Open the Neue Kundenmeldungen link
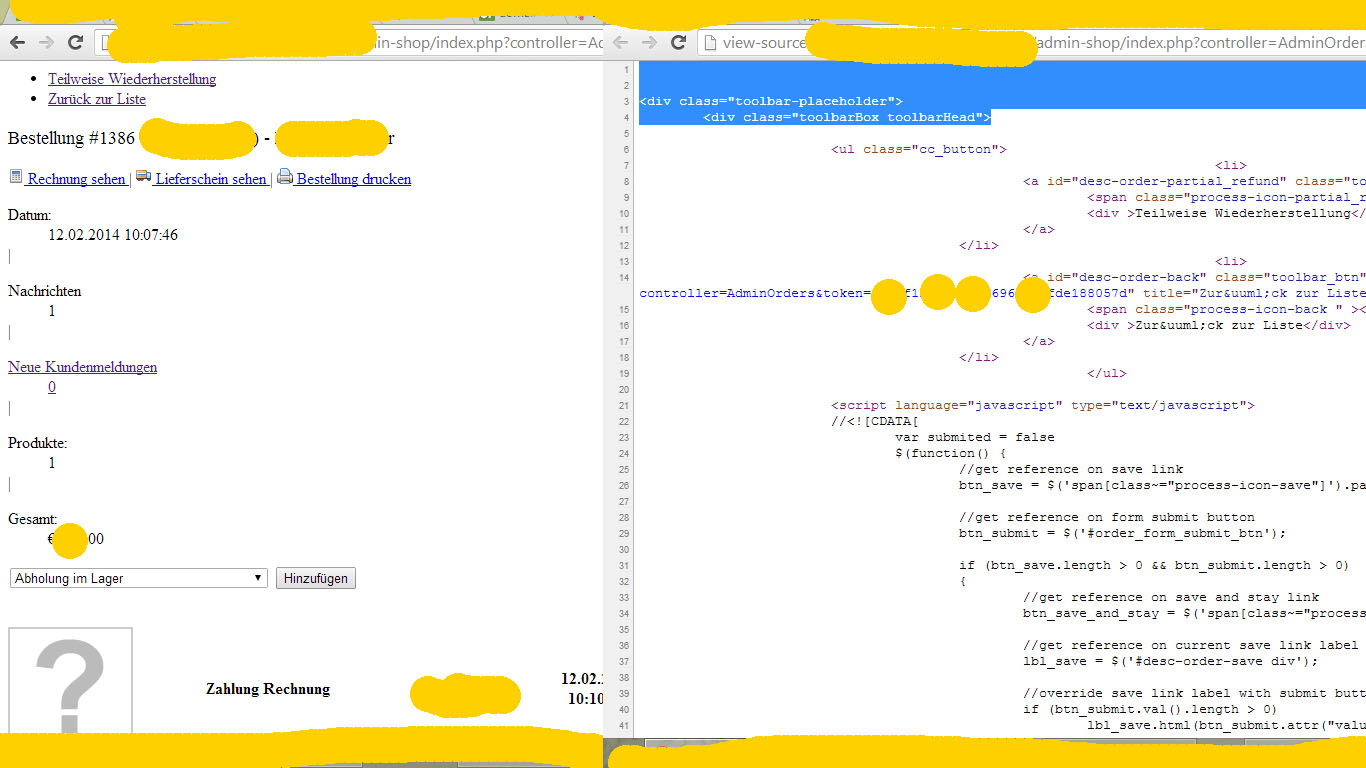Image resolution: width=1366 pixels, height=768 pixels. [x=82, y=367]
